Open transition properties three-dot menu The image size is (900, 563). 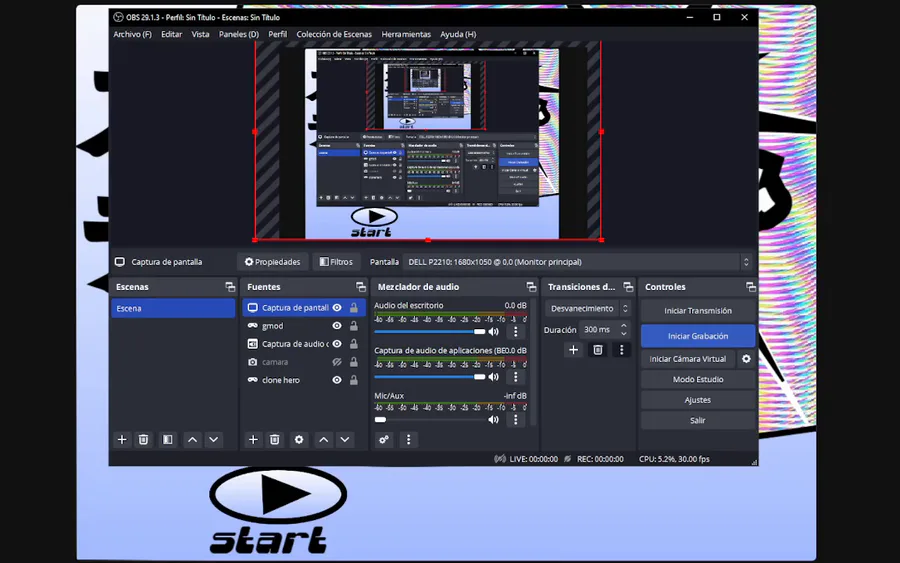click(622, 350)
